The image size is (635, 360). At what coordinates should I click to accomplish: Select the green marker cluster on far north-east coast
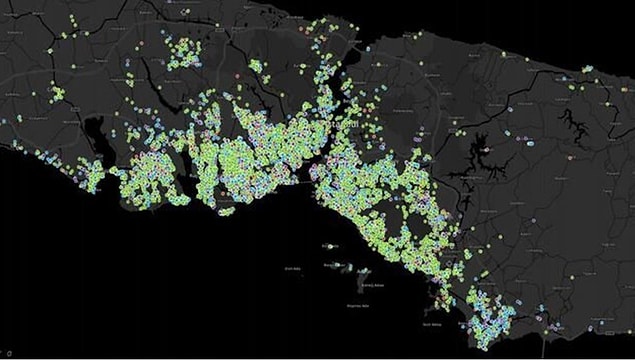(x=587, y=69)
